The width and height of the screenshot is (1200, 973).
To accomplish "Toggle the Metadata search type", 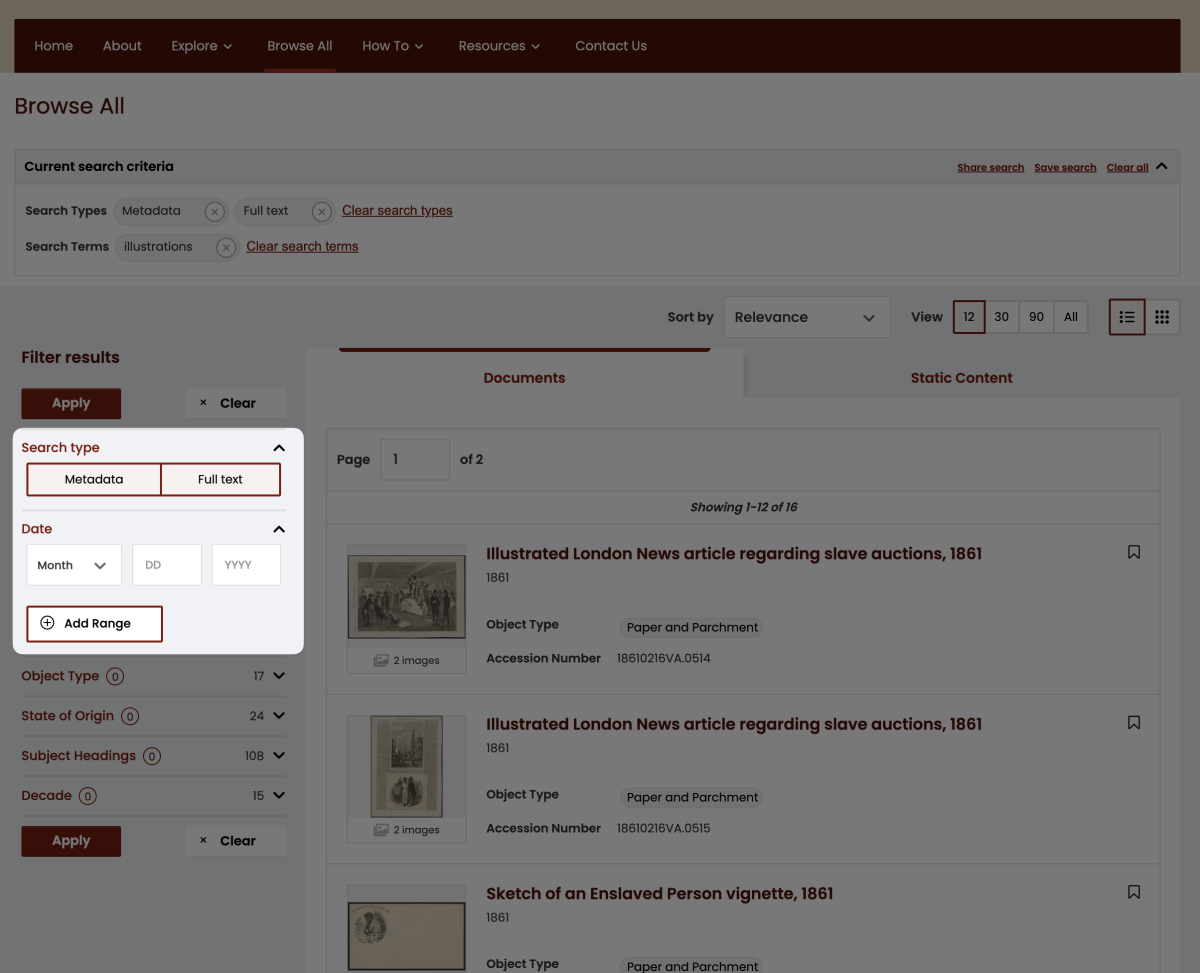I will tap(94, 480).
